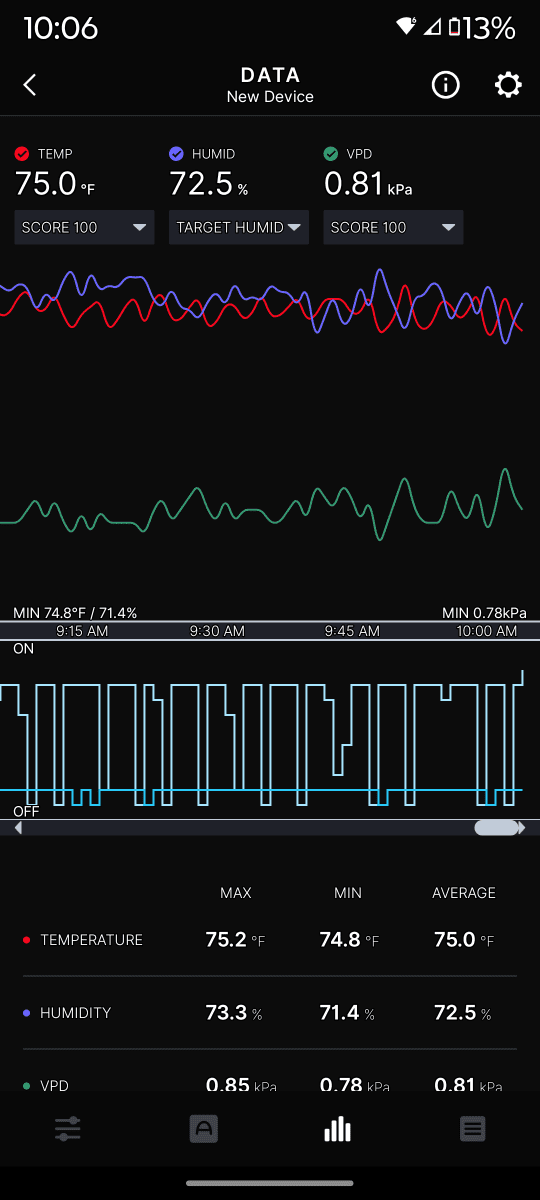Go back with the arrow icon
The width and height of the screenshot is (540, 1200).
coord(30,85)
